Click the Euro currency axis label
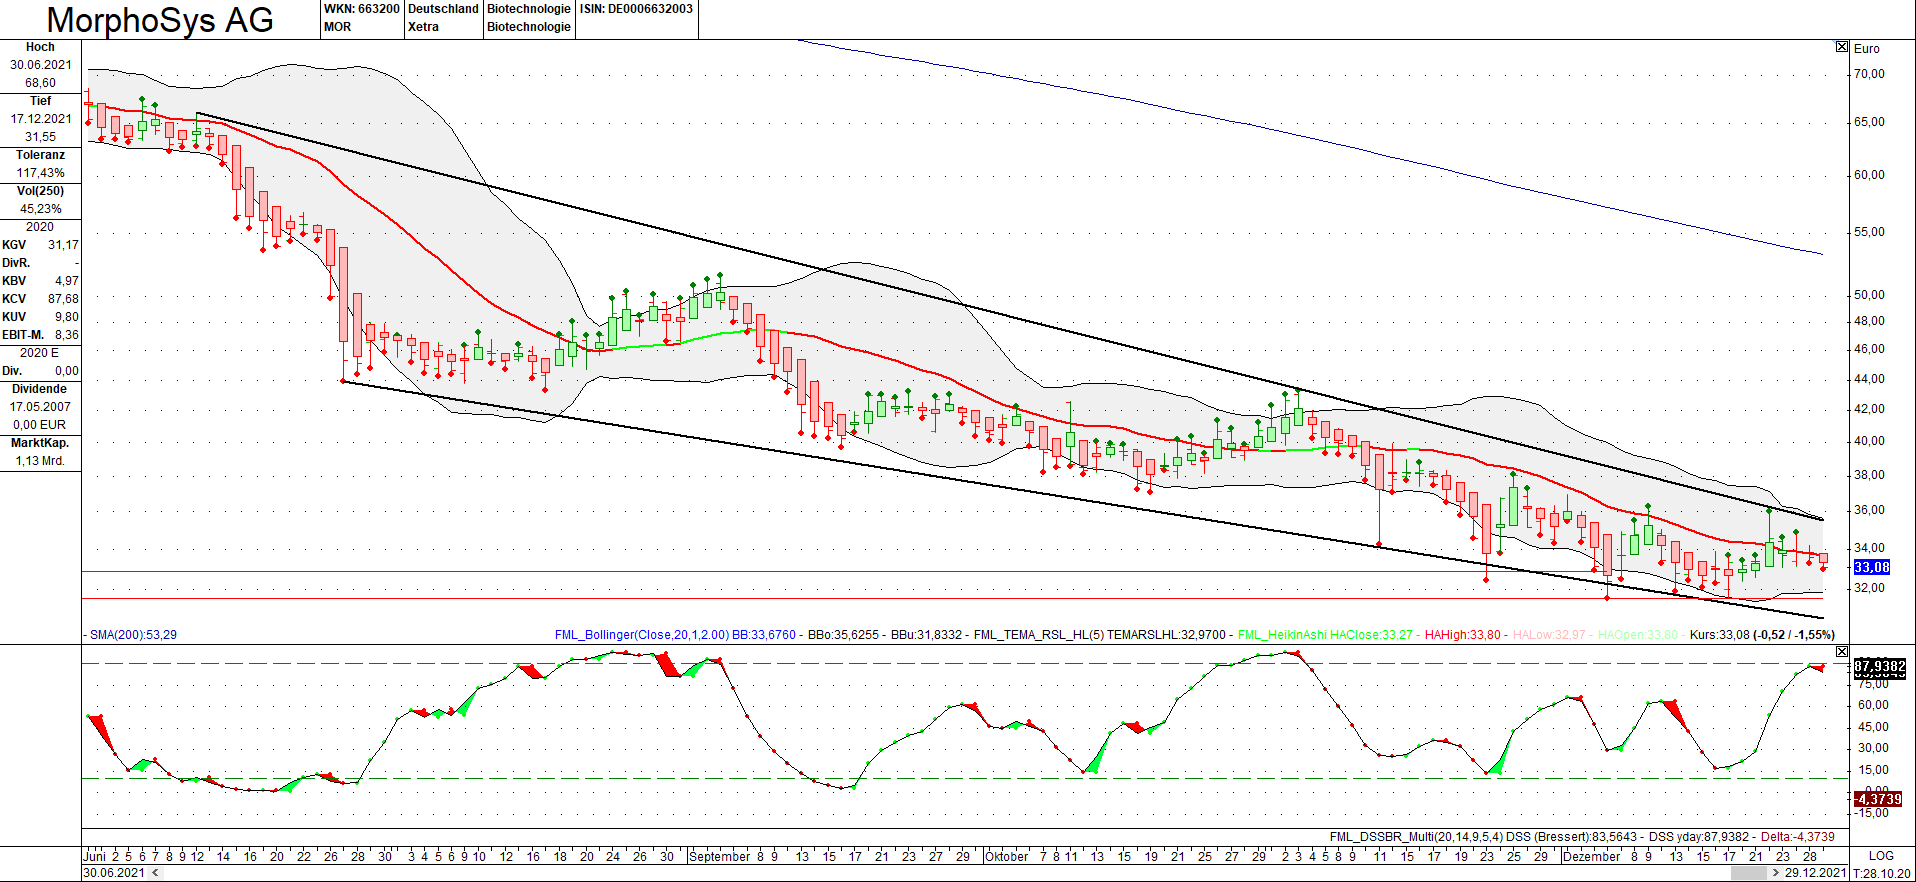Screen dimensions: 1916x882 click(x=1866, y=49)
